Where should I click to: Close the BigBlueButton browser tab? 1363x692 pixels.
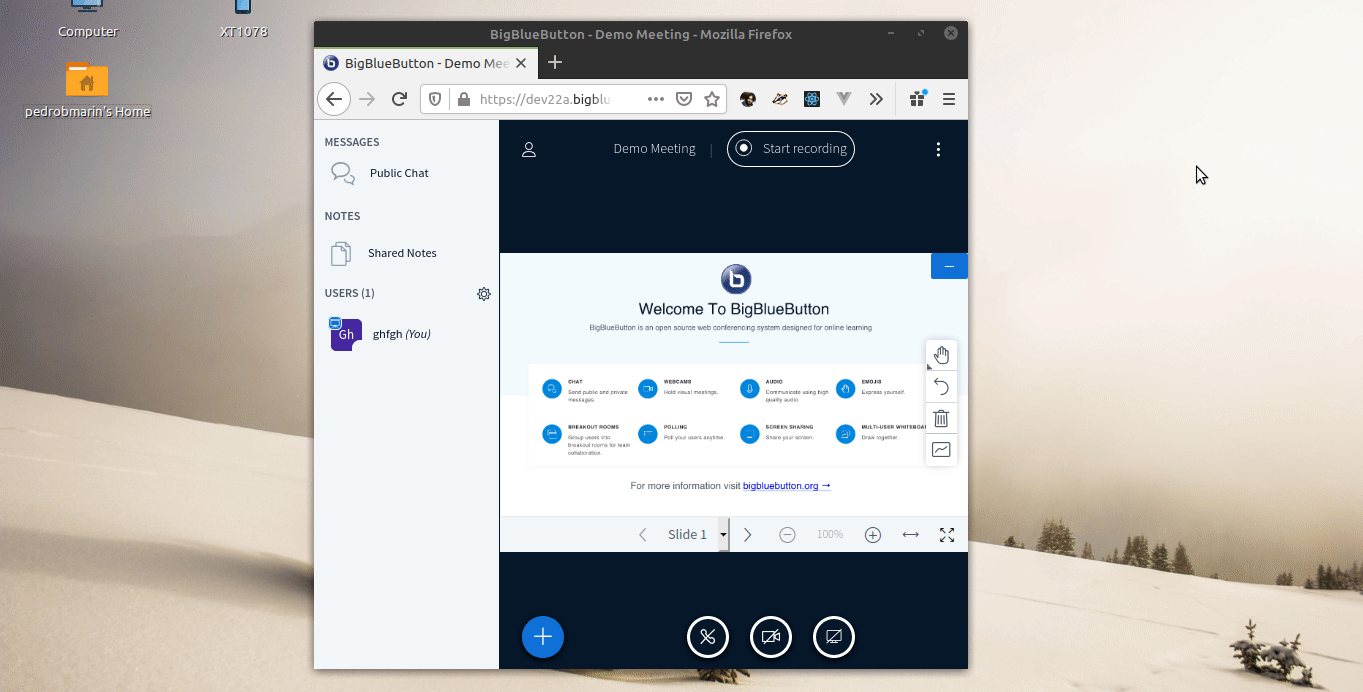tap(521, 63)
